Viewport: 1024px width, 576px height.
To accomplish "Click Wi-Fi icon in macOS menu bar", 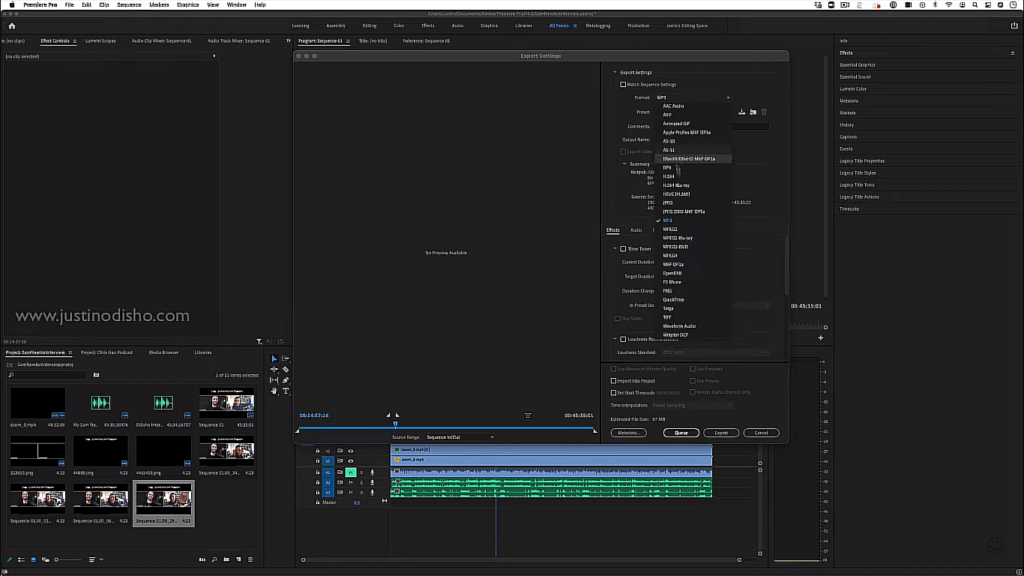I will coord(949,5).
